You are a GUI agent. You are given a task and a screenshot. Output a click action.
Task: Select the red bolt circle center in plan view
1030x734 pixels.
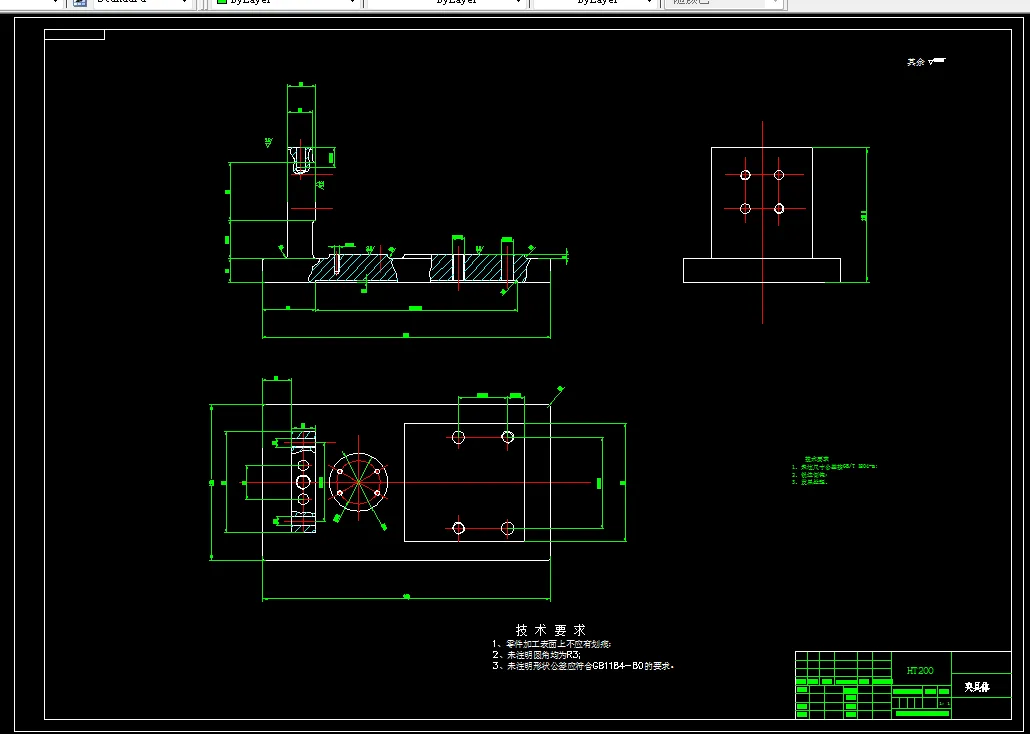coord(359,482)
